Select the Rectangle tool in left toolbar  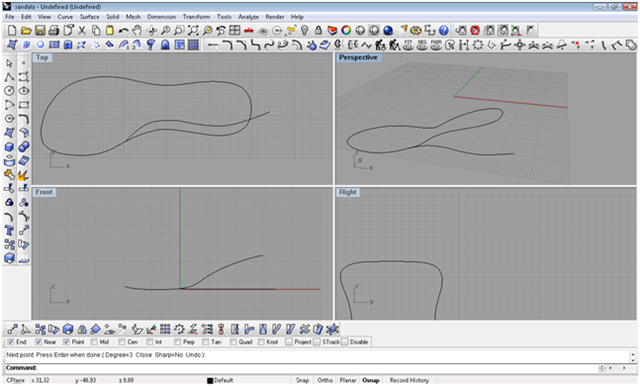pos(24,105)
